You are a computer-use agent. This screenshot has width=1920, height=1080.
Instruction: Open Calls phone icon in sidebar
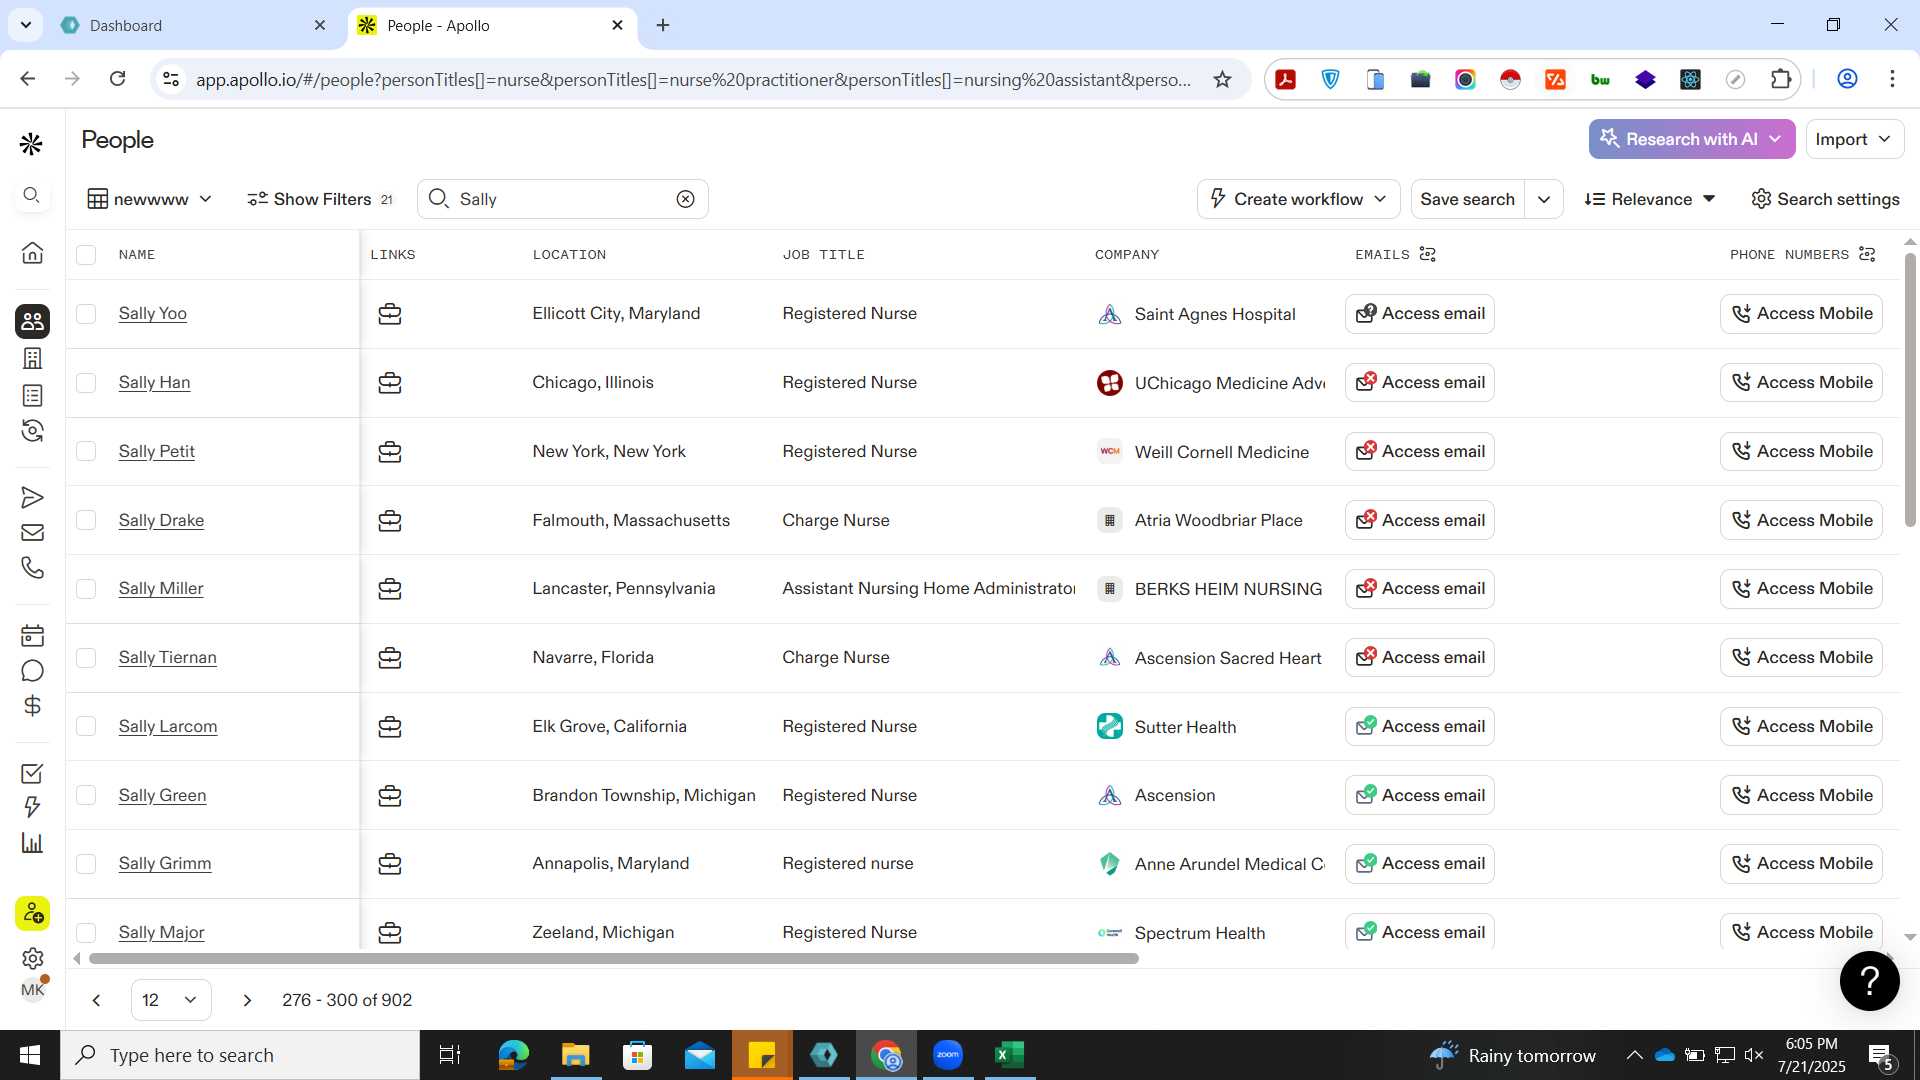(32, 568)
